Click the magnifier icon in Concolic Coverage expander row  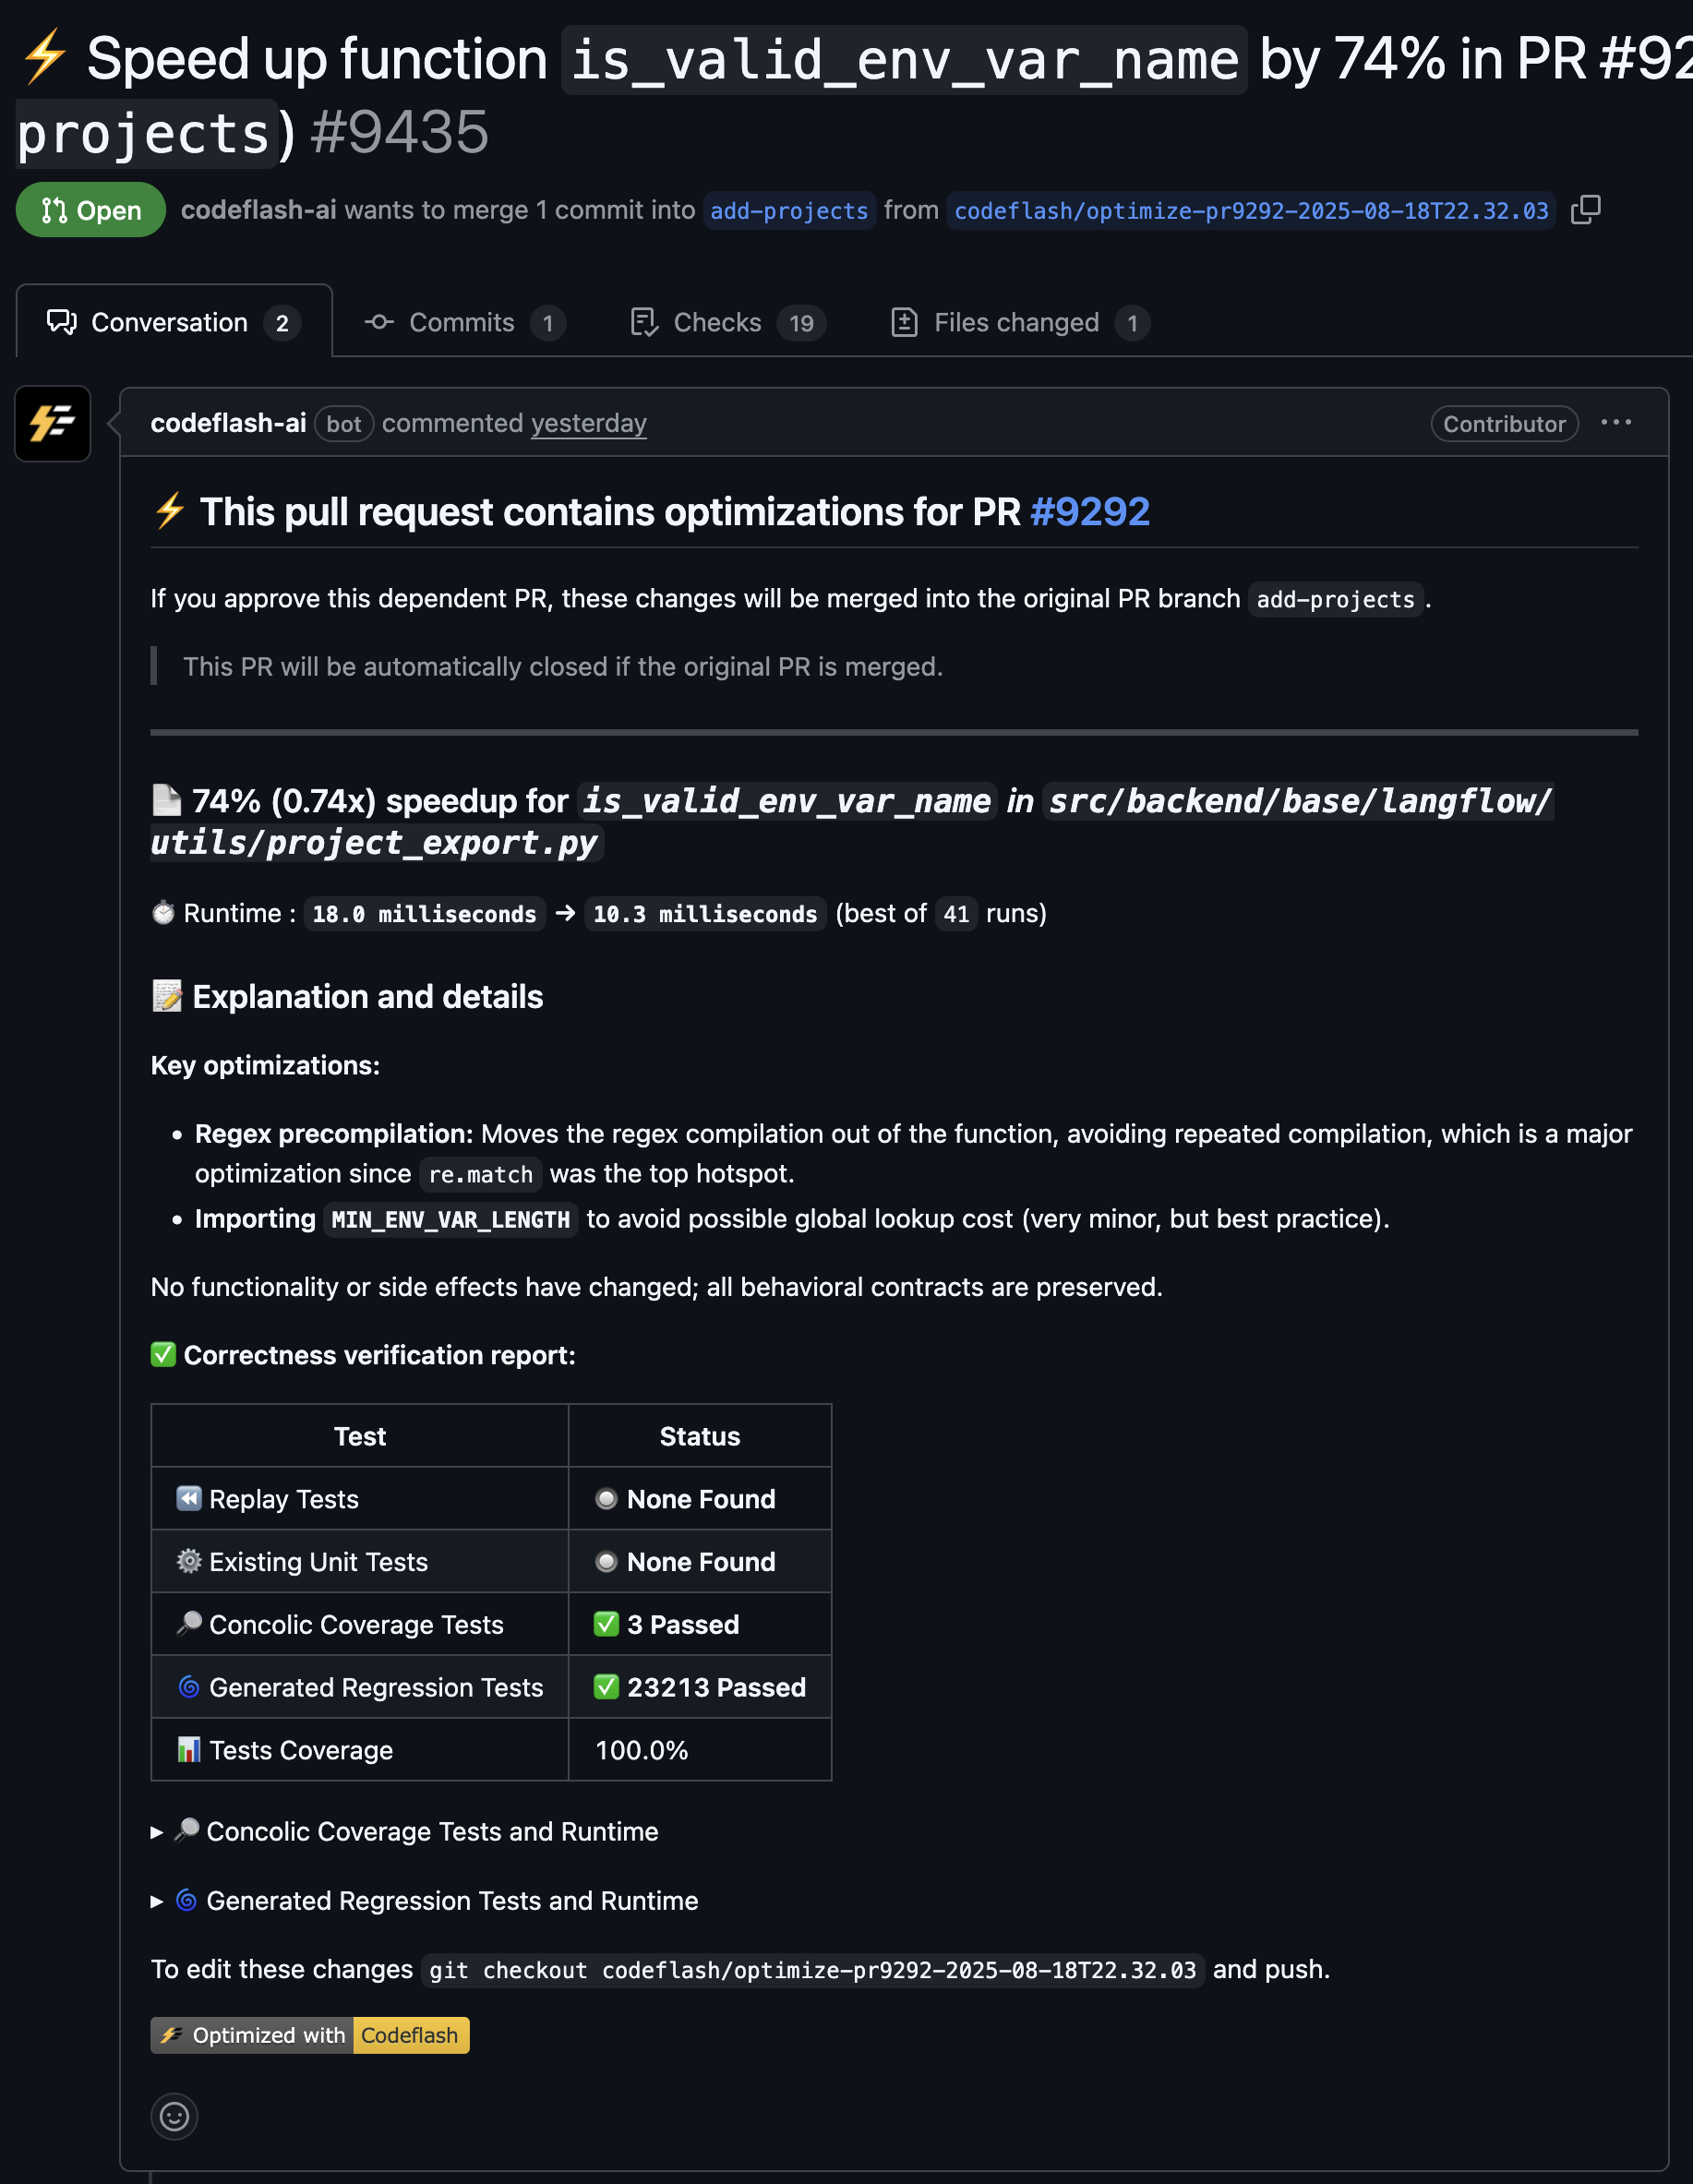pyautogui.click(x=186, y=1830)
